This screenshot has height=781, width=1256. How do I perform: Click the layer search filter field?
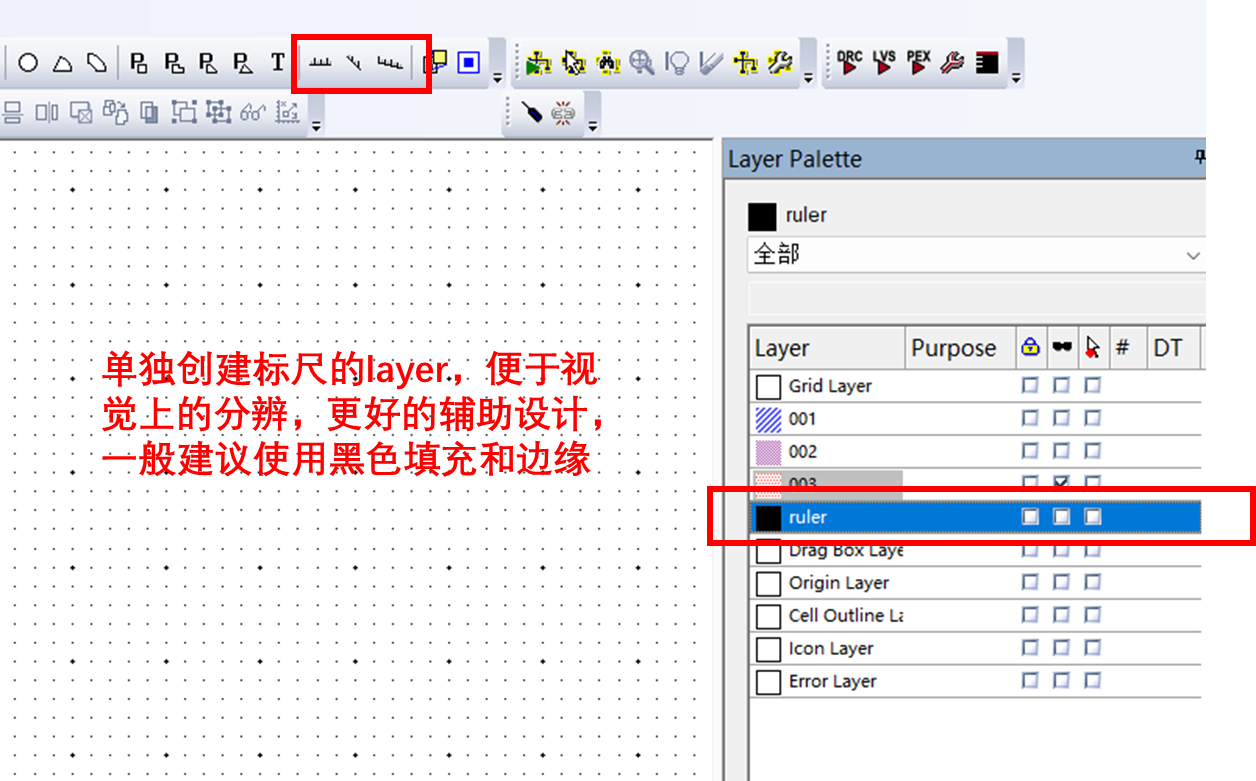[976, 298]
